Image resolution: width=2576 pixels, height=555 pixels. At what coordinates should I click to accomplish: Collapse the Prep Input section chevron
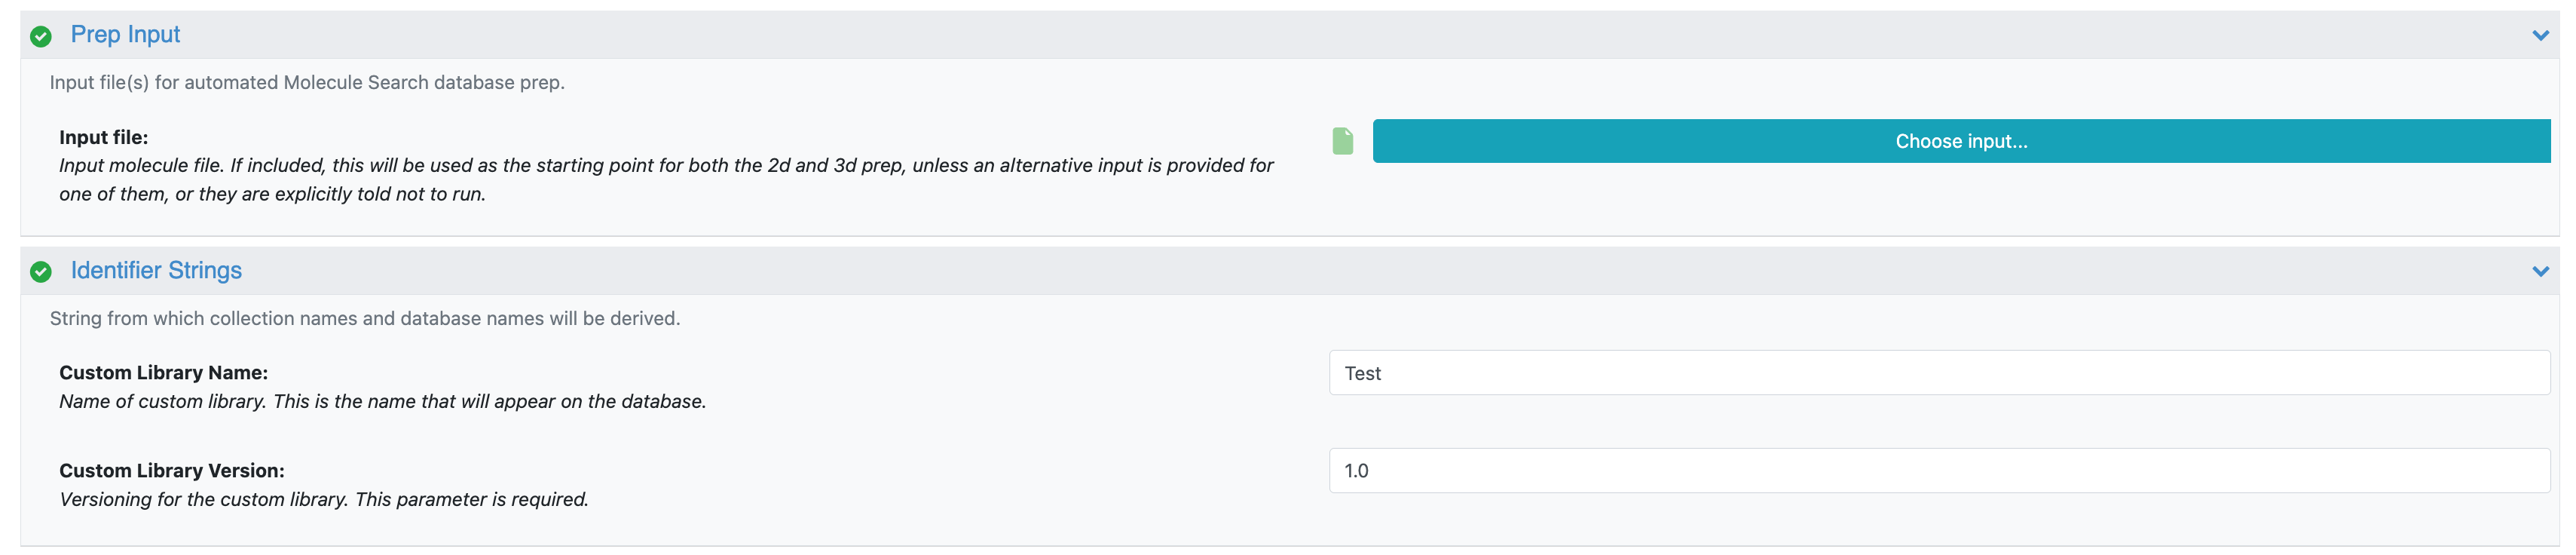pyautogui.click(x=2539, y=36)
